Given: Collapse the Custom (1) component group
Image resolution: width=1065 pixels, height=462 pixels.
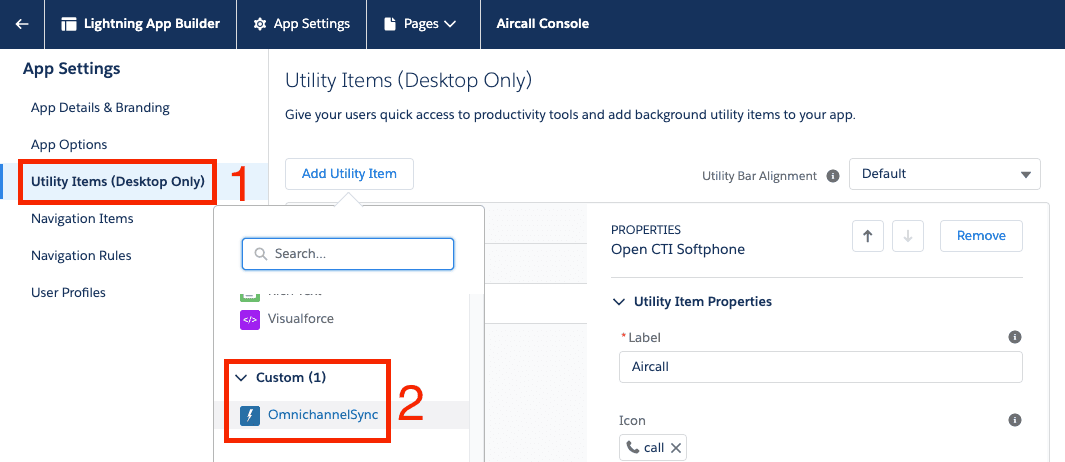Looking at the screenshot, I should point(242,378).
